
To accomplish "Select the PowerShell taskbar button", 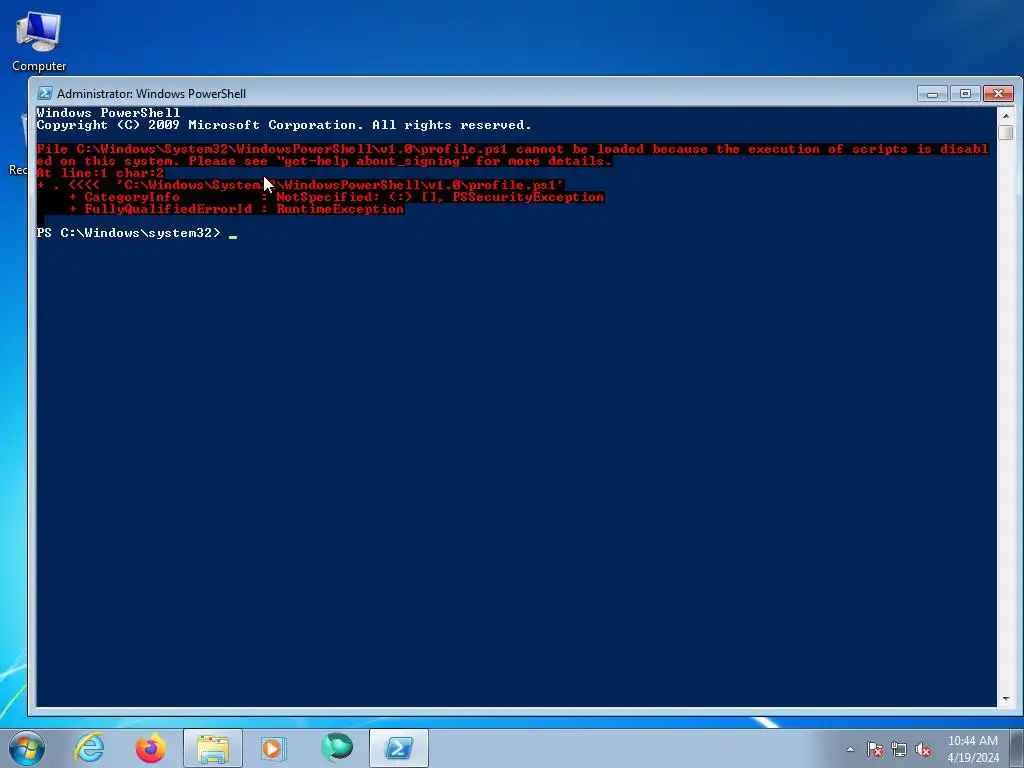I will pos(399,748).
